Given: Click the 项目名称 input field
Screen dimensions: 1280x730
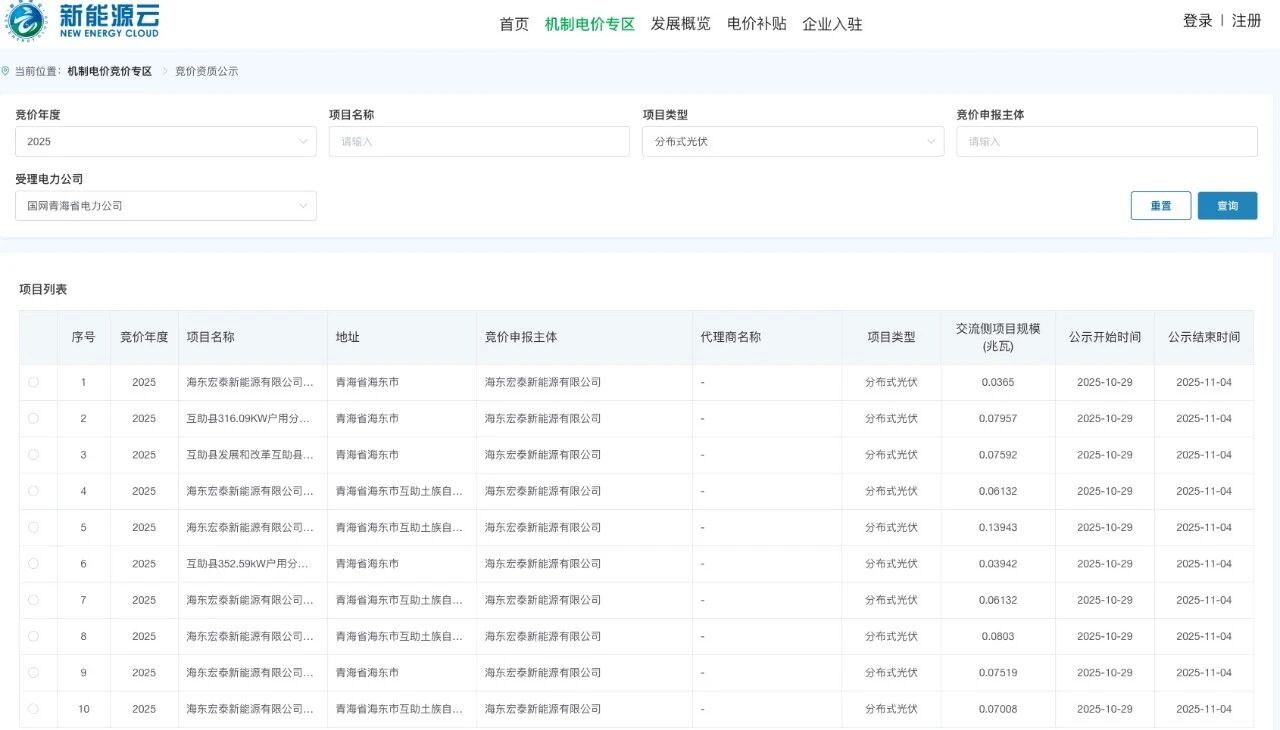Looking at the screenshot, I should 478,141.
